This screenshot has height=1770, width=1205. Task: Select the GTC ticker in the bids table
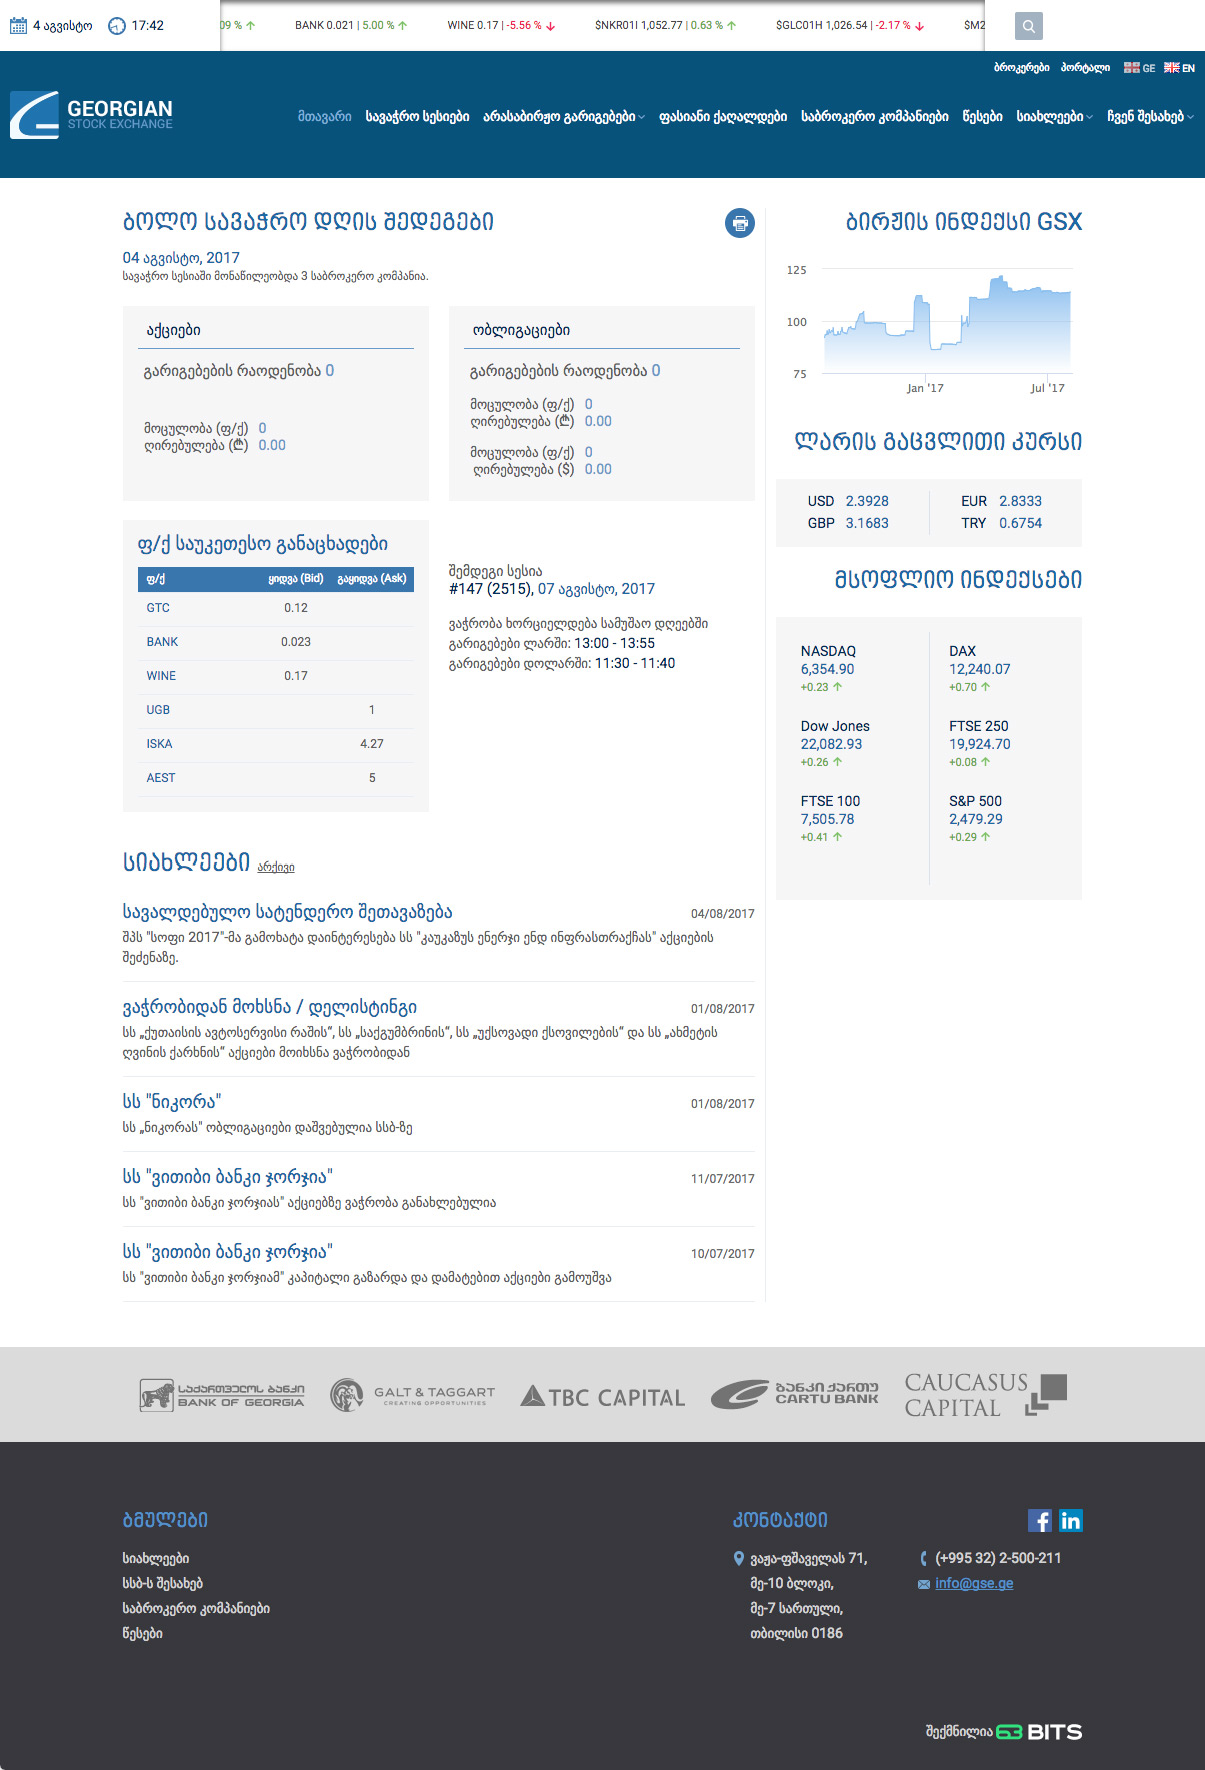tap(158, 608)
